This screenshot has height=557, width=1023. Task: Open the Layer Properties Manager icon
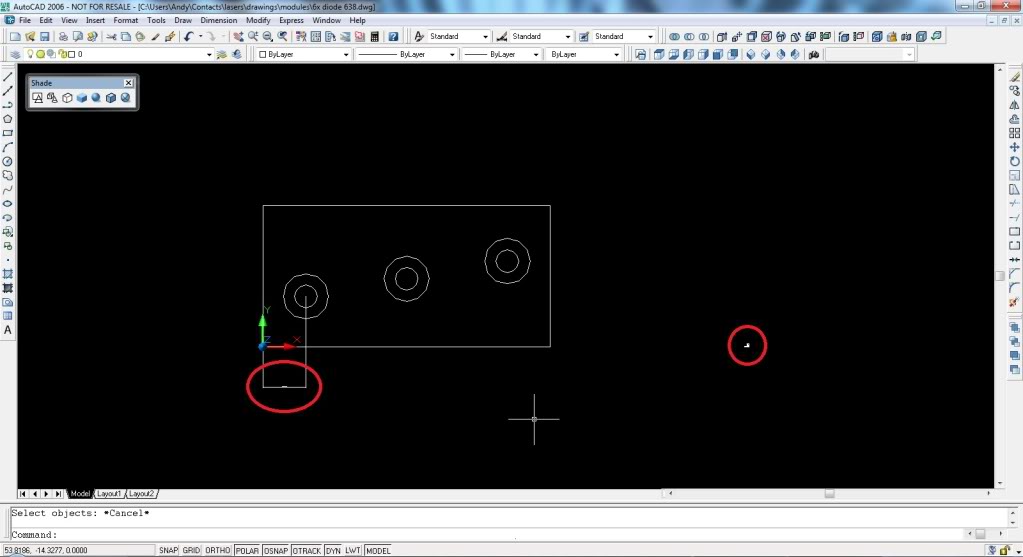pyautogui.click(x=14, y=54)
